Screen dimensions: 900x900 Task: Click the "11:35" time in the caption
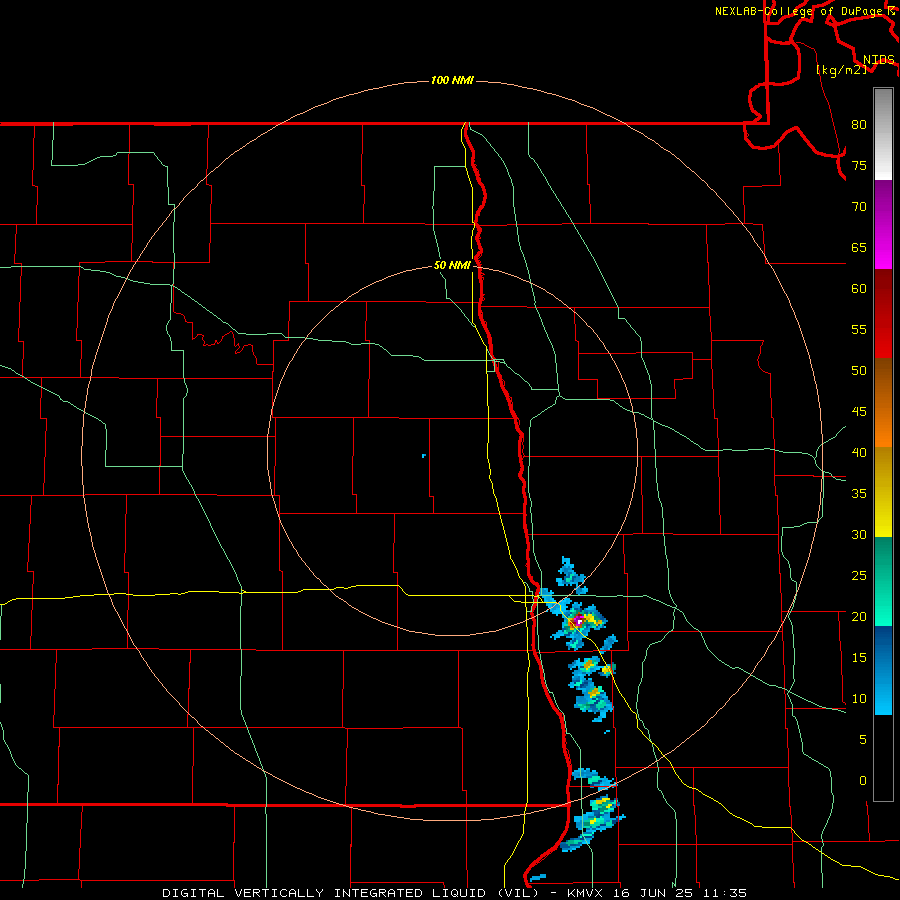724,893
